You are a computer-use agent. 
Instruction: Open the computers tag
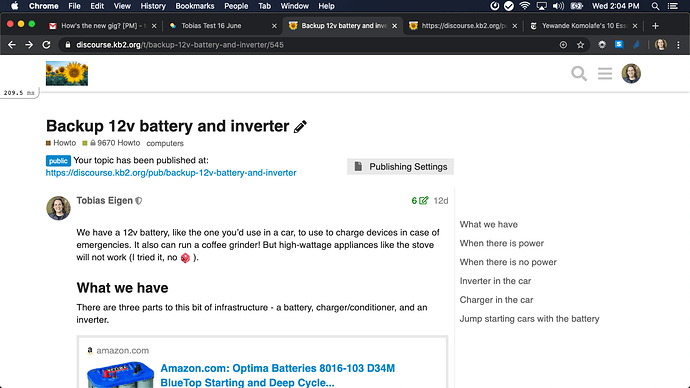tap(165, 143)
